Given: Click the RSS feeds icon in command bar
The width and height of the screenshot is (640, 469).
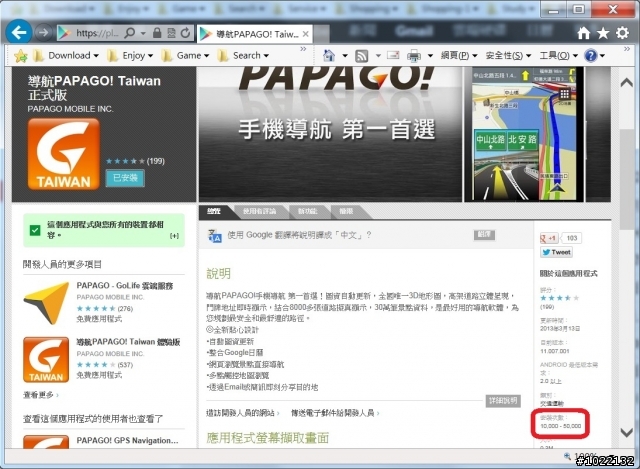Looking at the screenshot, I should pyautogui.click(x=362, y=56).
